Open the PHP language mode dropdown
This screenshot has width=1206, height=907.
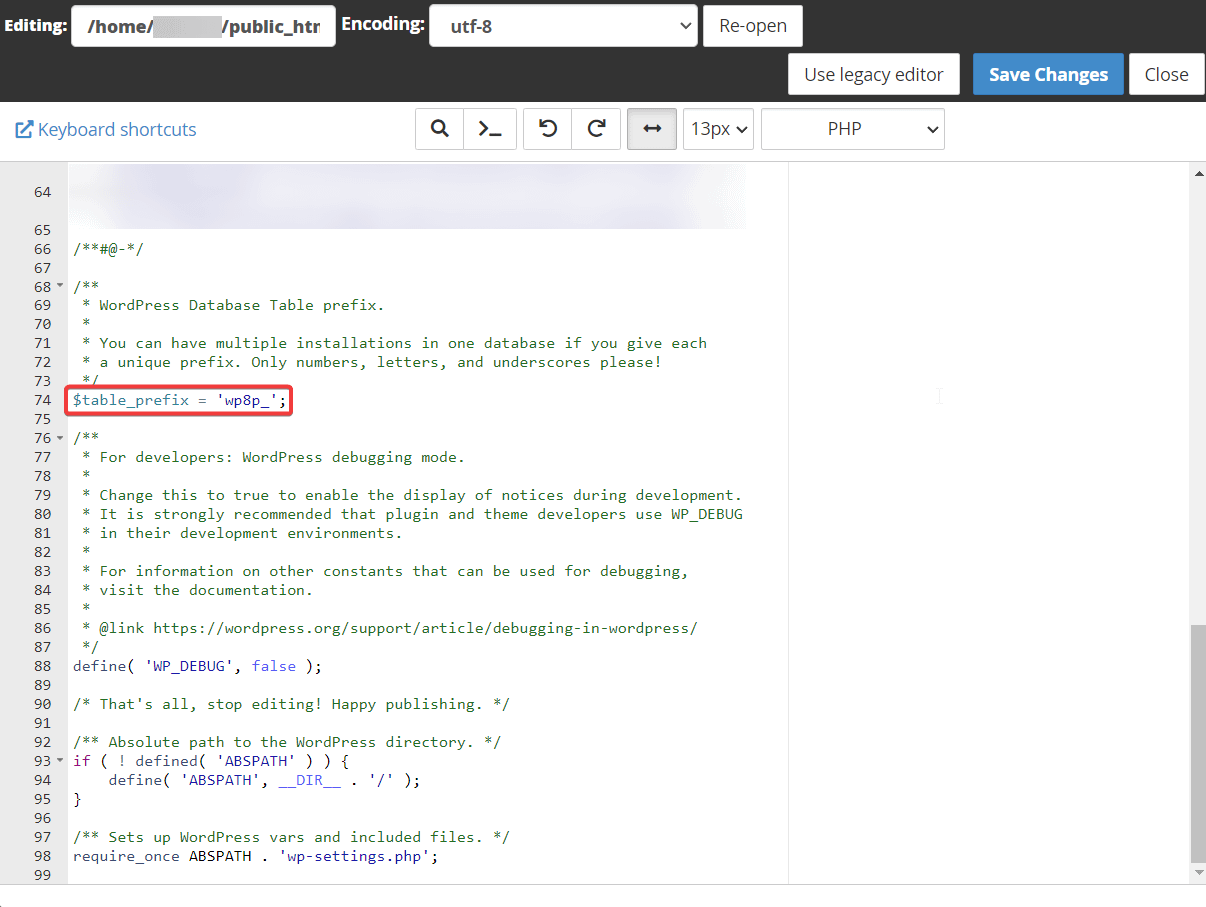coord(852,129)
